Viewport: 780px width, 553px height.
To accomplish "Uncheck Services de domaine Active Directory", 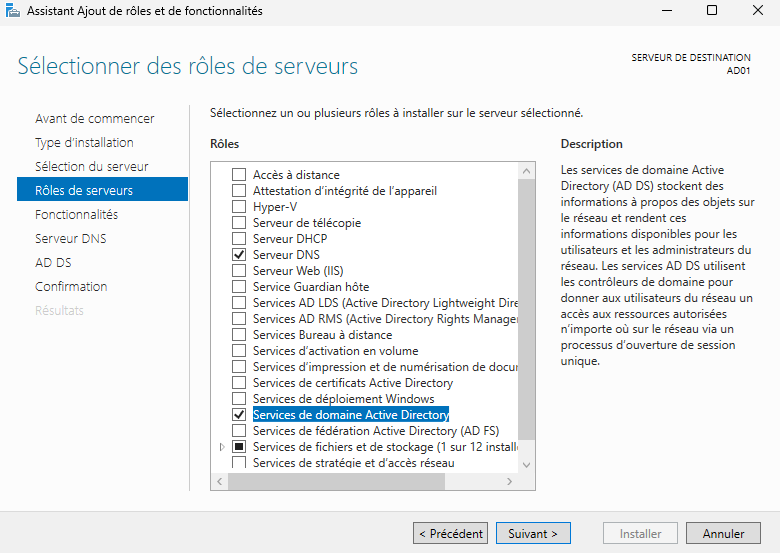I will tap(238, 414).
